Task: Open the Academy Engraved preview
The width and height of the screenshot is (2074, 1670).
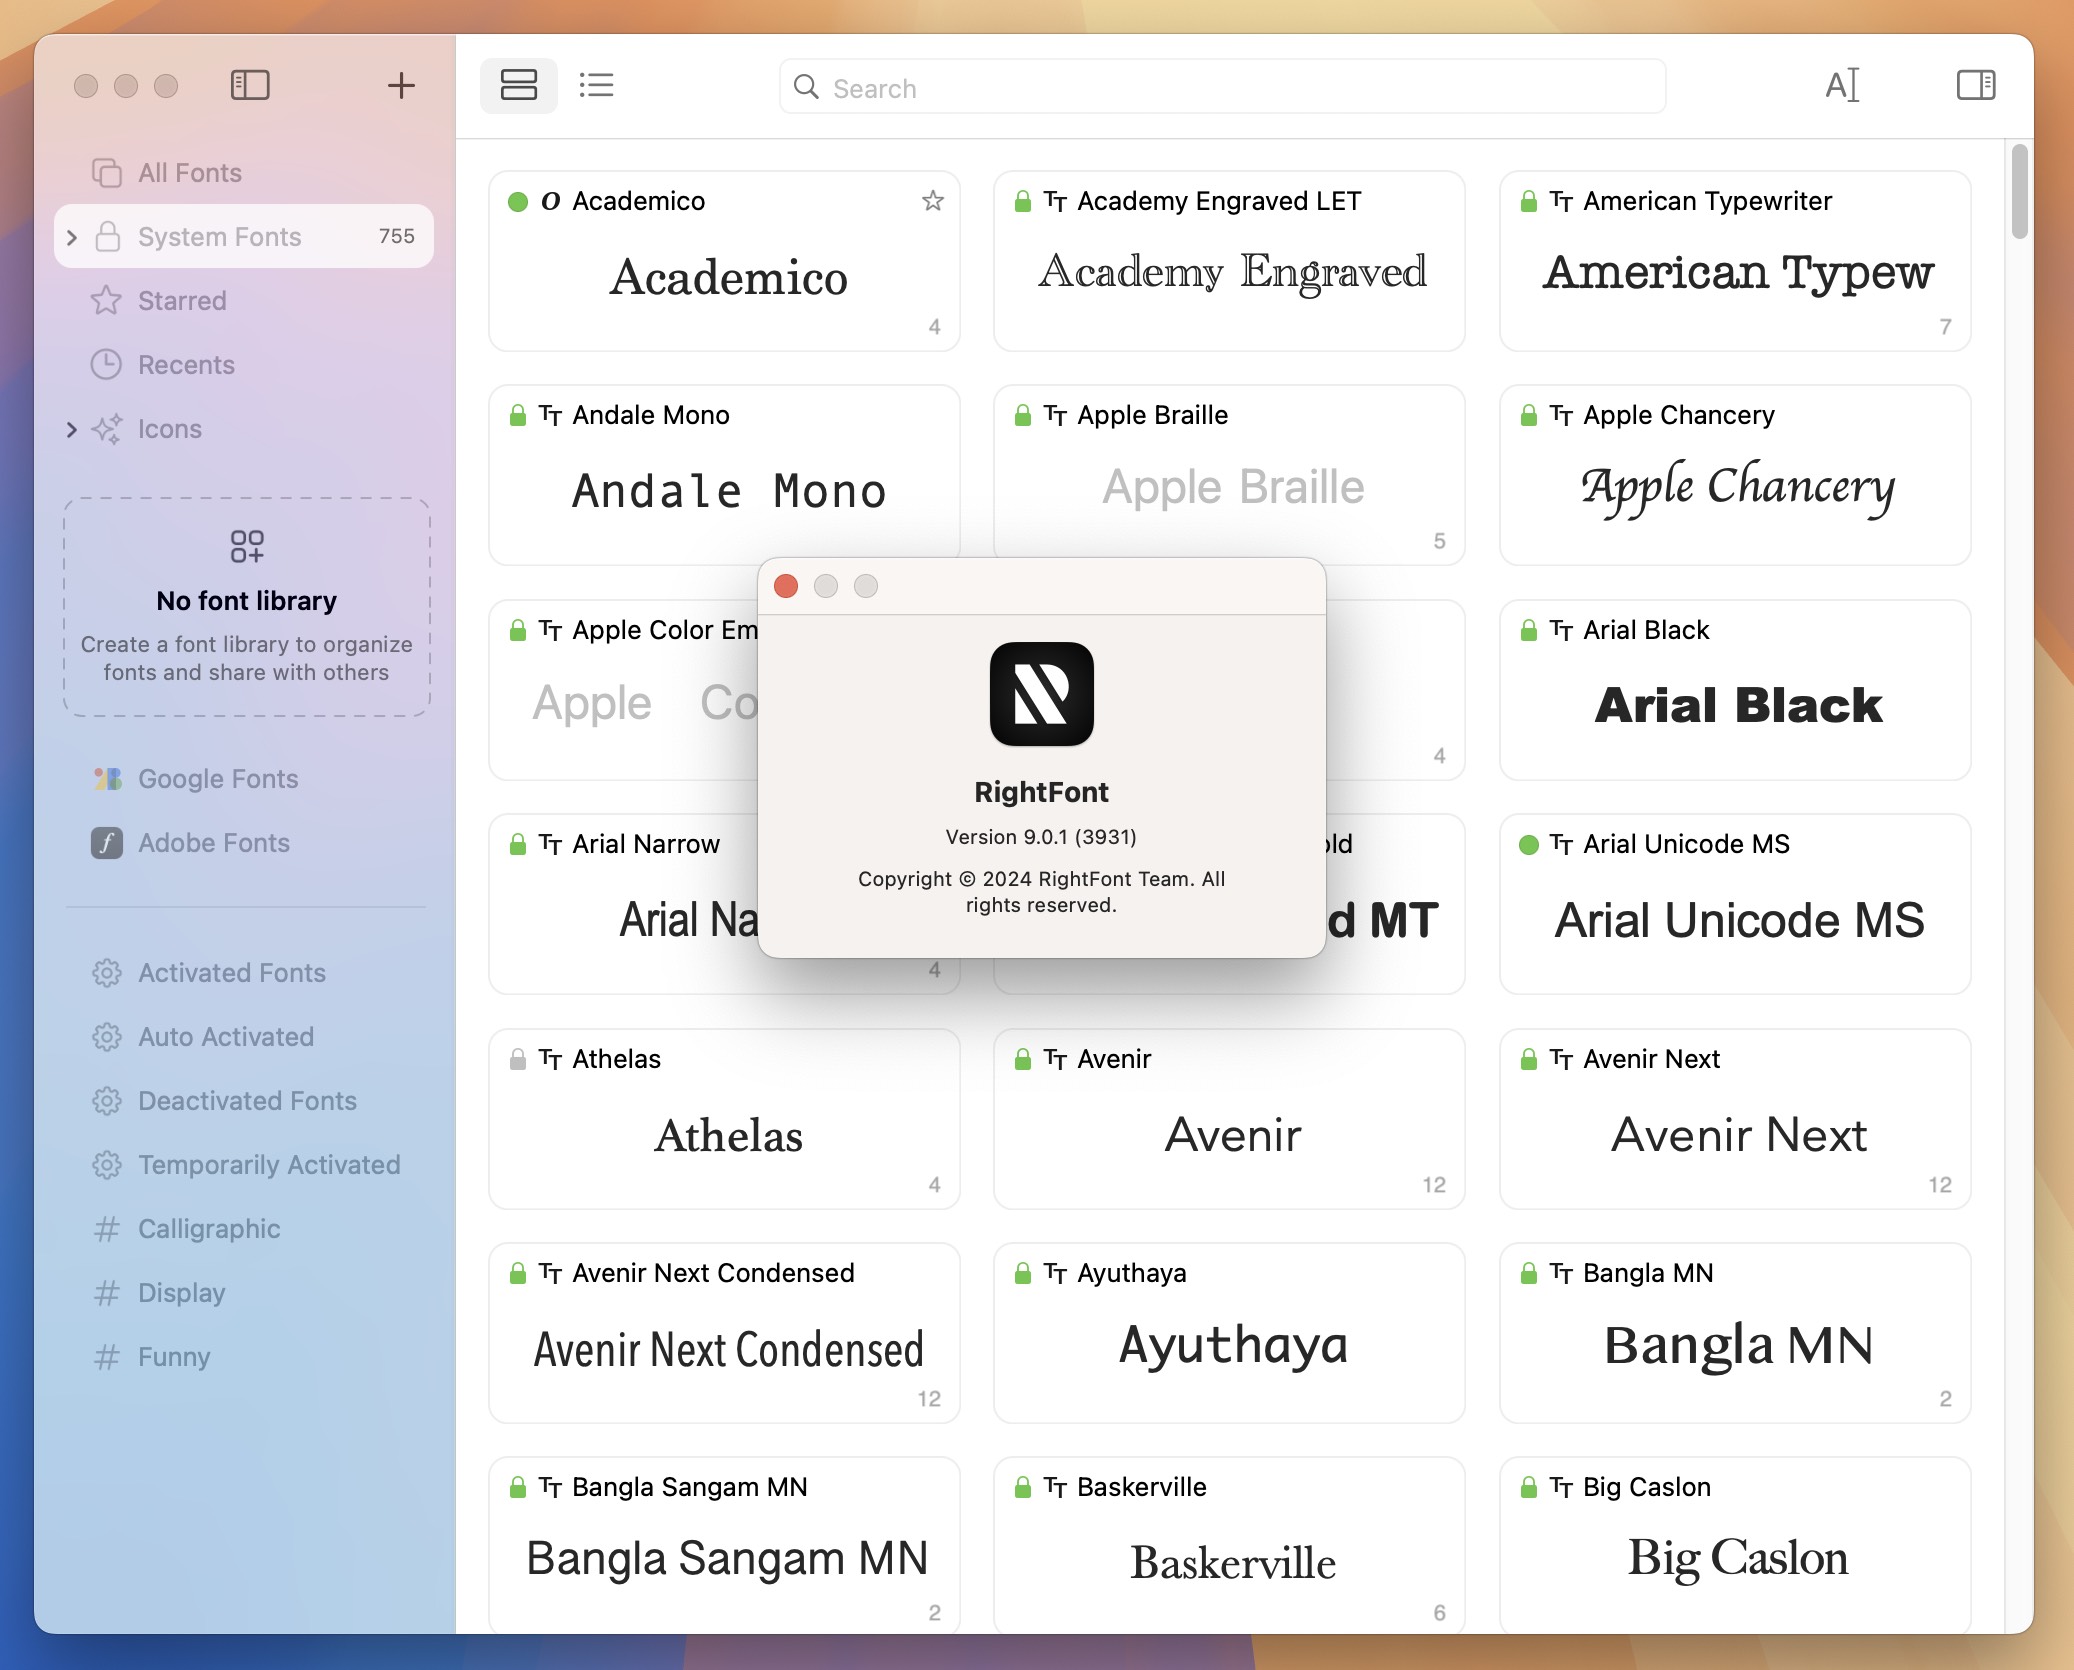Action: coord(1232,272)
